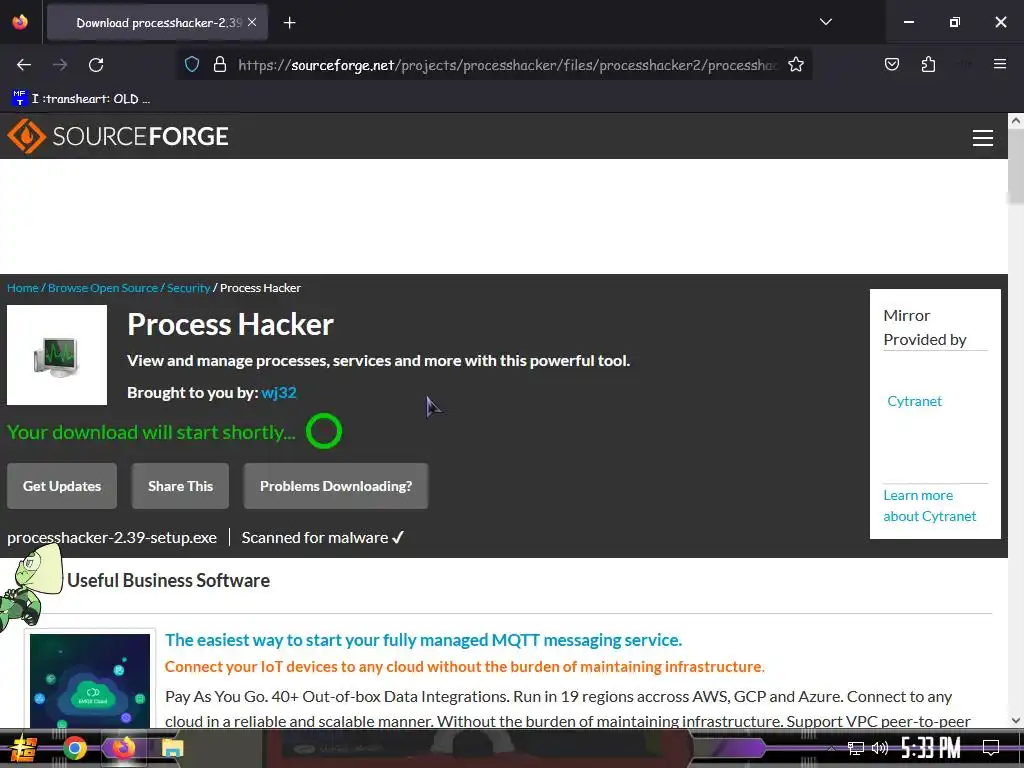Image resolution: width=1024 pixels, height=768 pixels.
Task: Open SourceForge site hamburger menu
Action: [x=982, y=138]
